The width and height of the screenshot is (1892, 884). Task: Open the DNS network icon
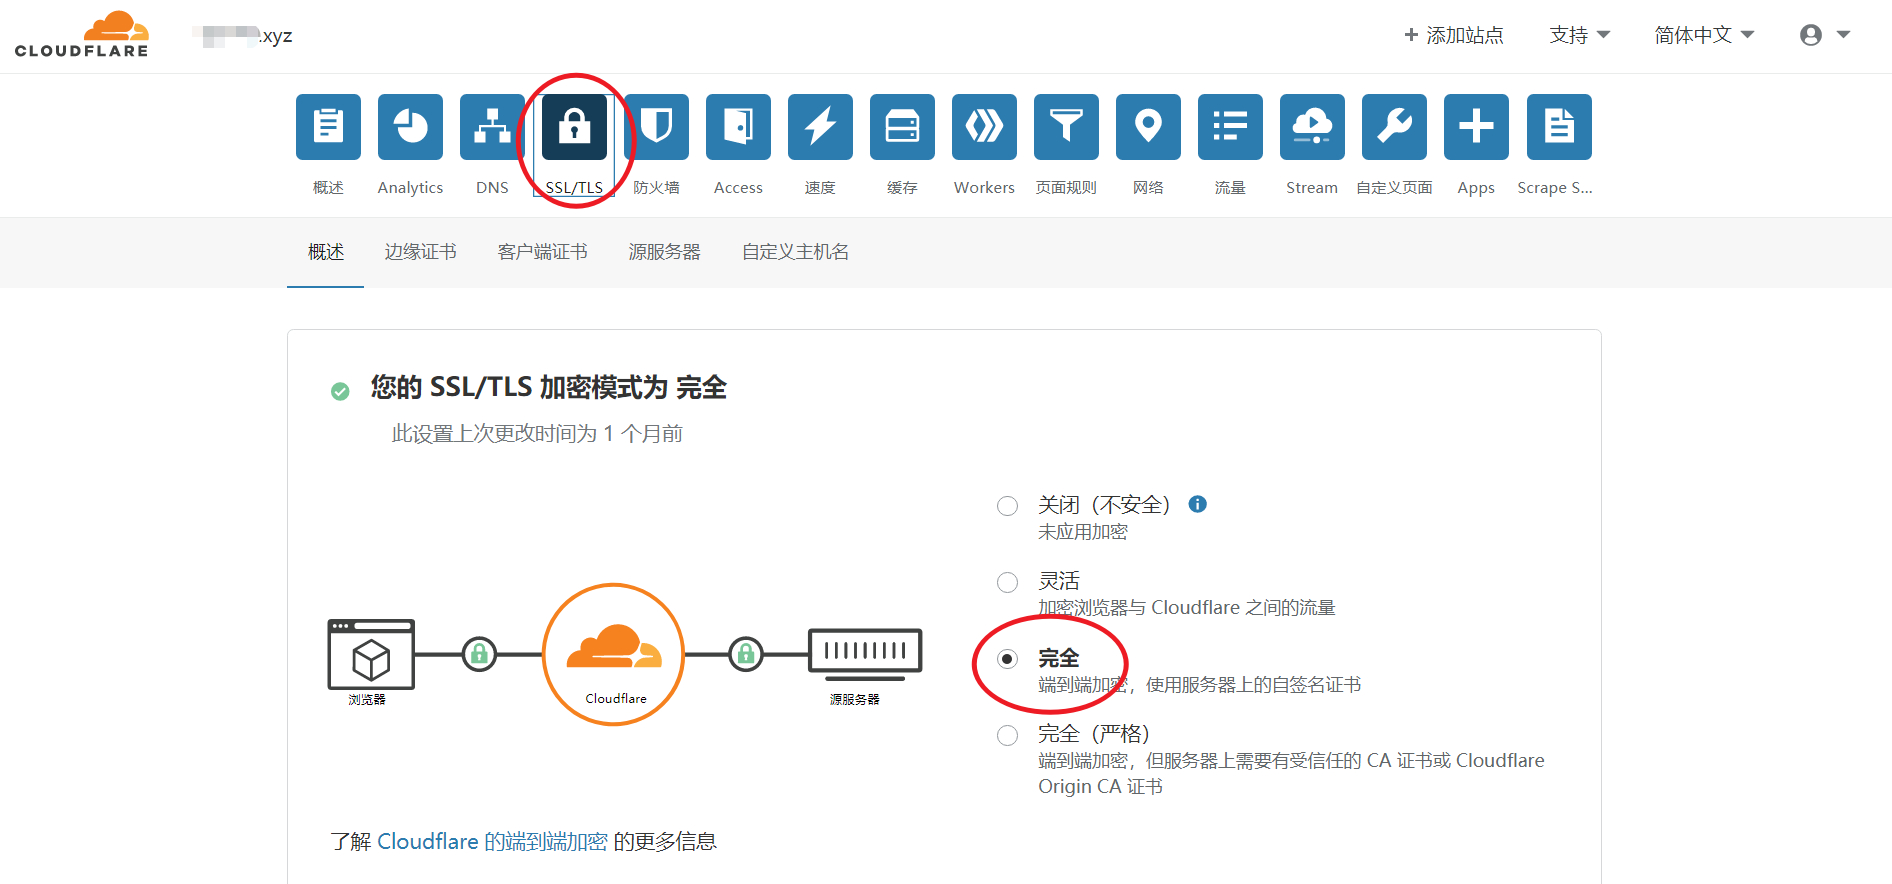tap(492, 127)
